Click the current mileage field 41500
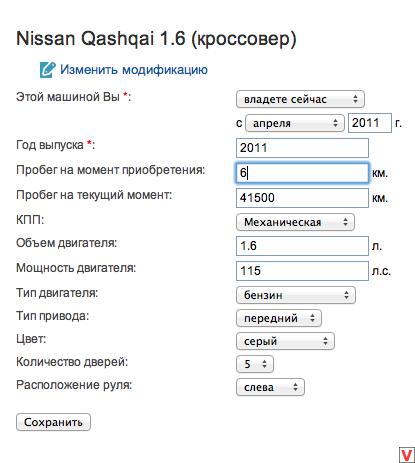 pos(302,198)
